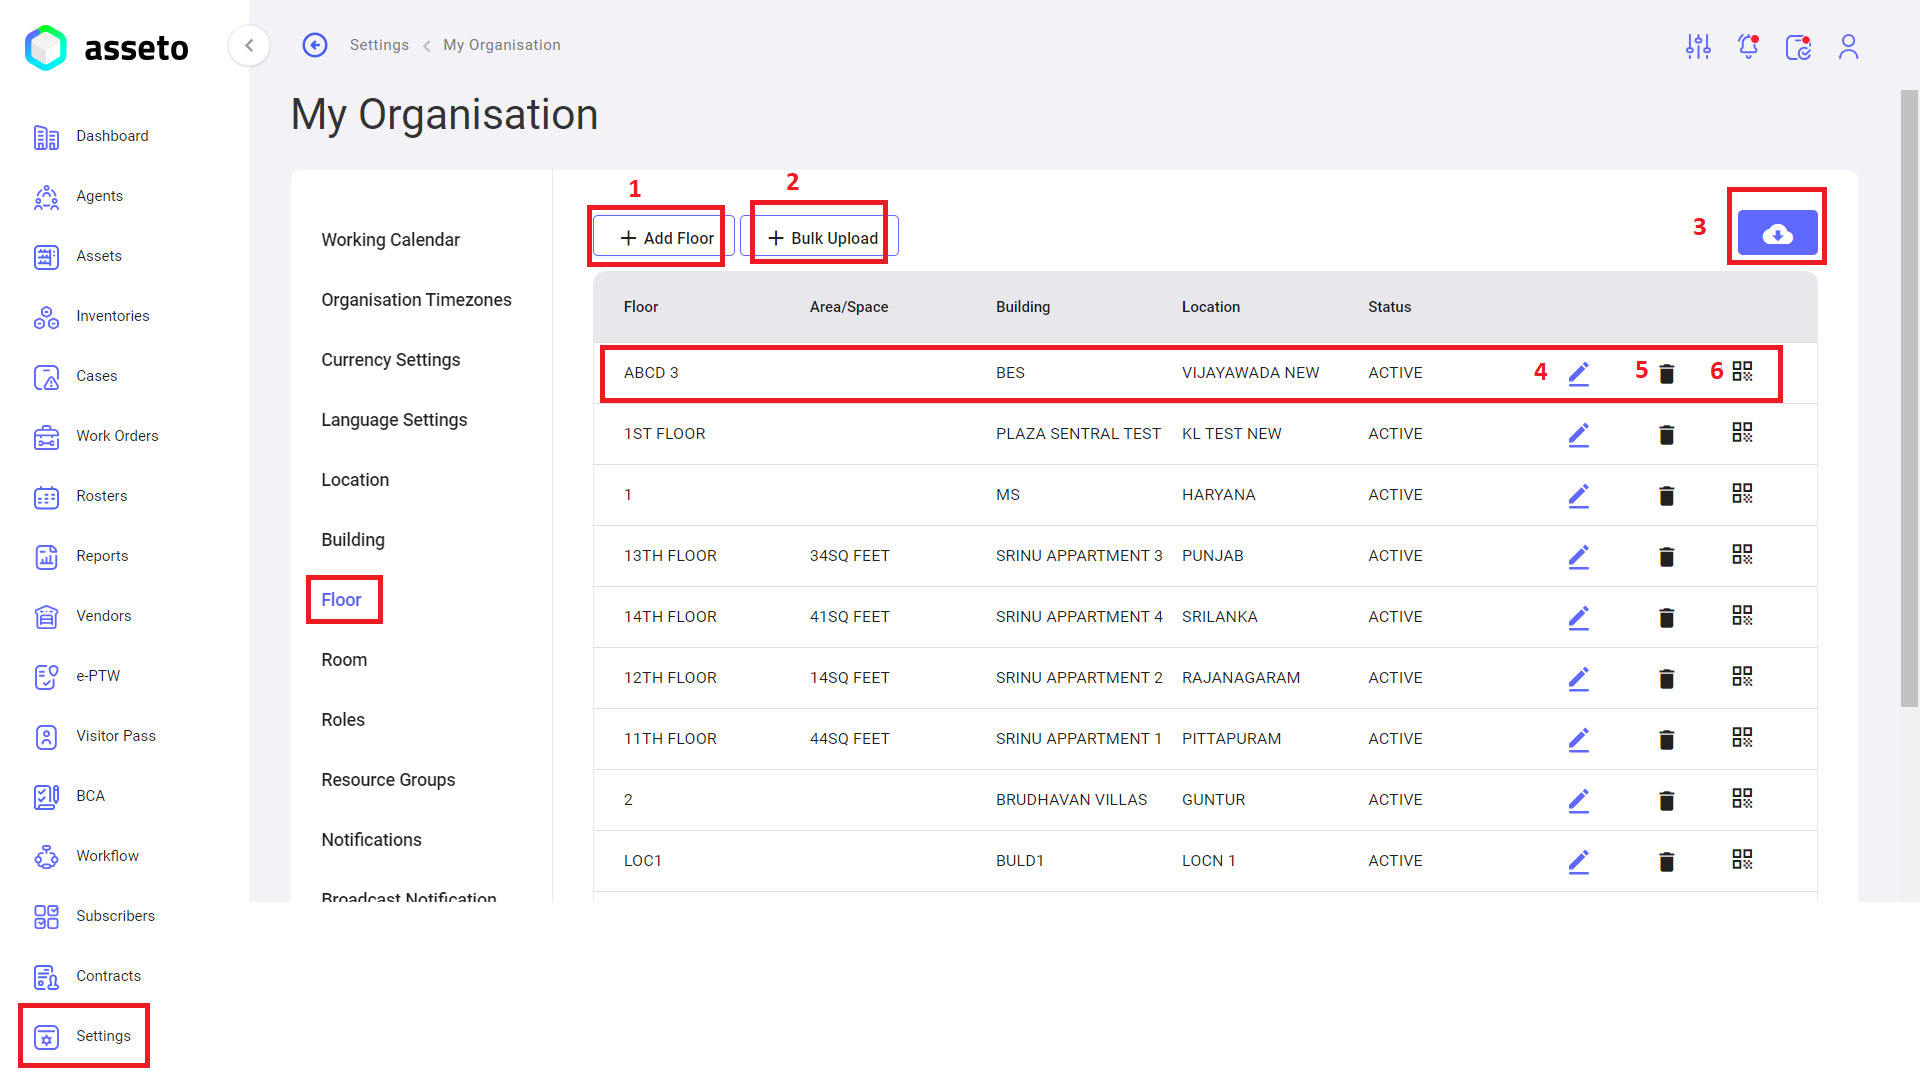Open Work Orders from sidebar
This screenshot has width=1920, height=1072.
(x=96, y=436)
